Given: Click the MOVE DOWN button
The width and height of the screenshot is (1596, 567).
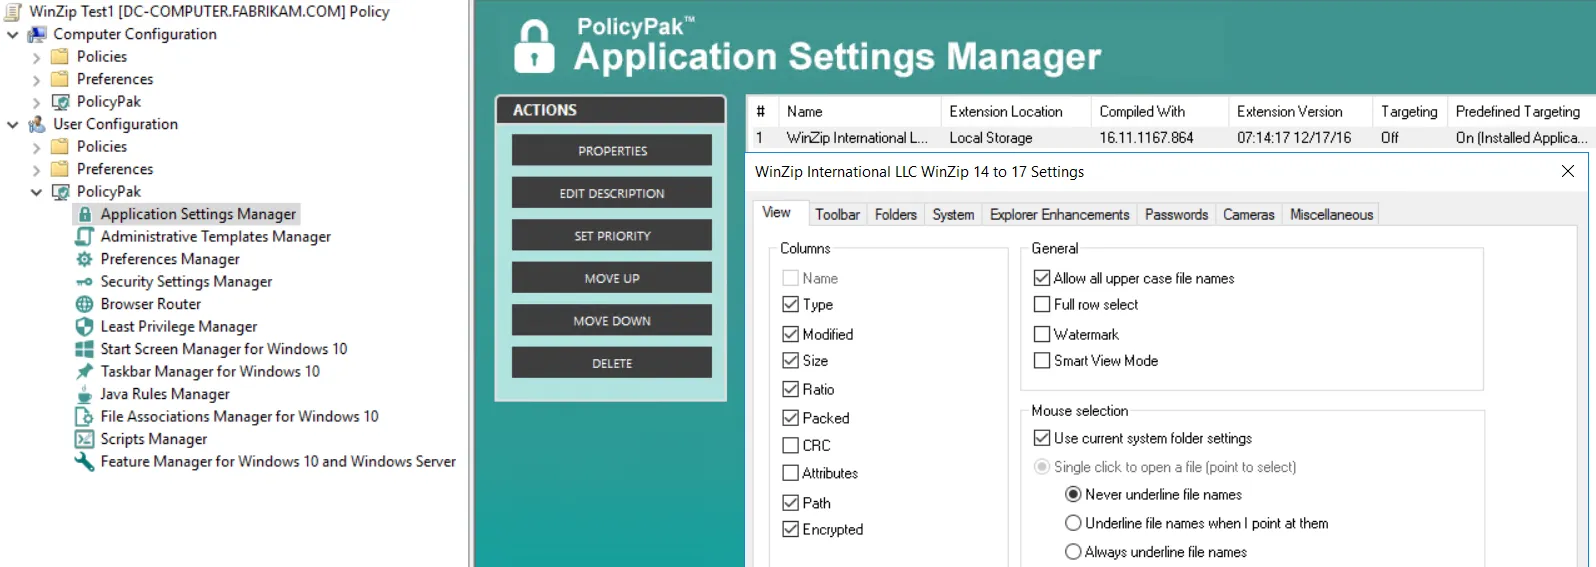Looking at the screenshot, I should pos(612,320).
